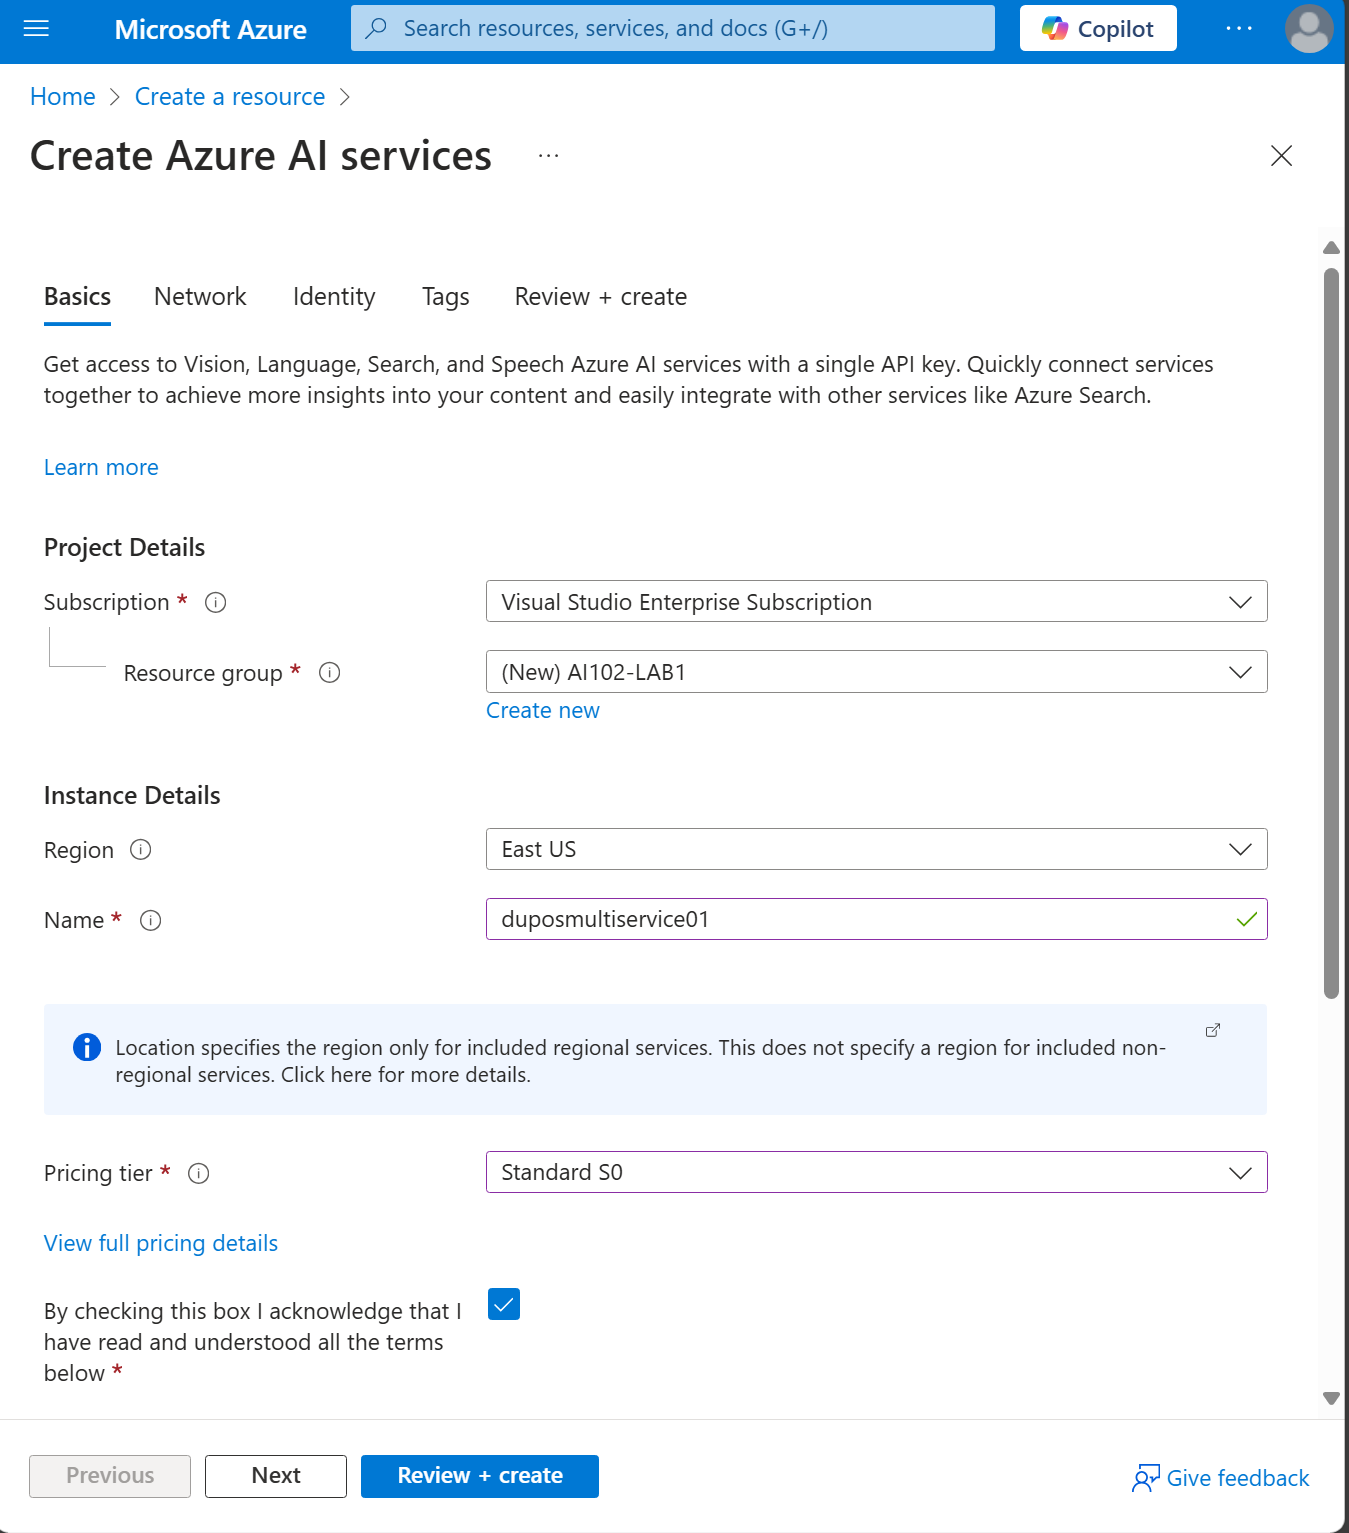This screenshot has height=1533, width=1349.
Task: Click the vertical scrollbar thumb
Action: pyautogui.click(x=1331, y=633)
